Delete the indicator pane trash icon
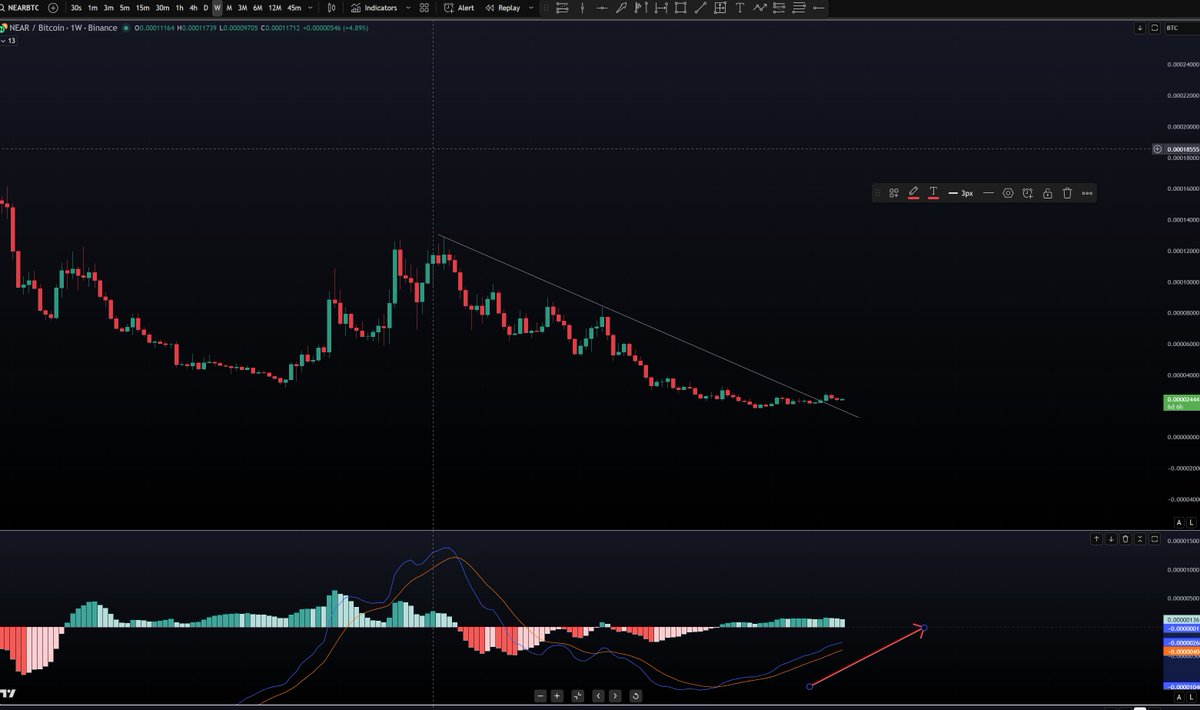 tap(1126, 539)
